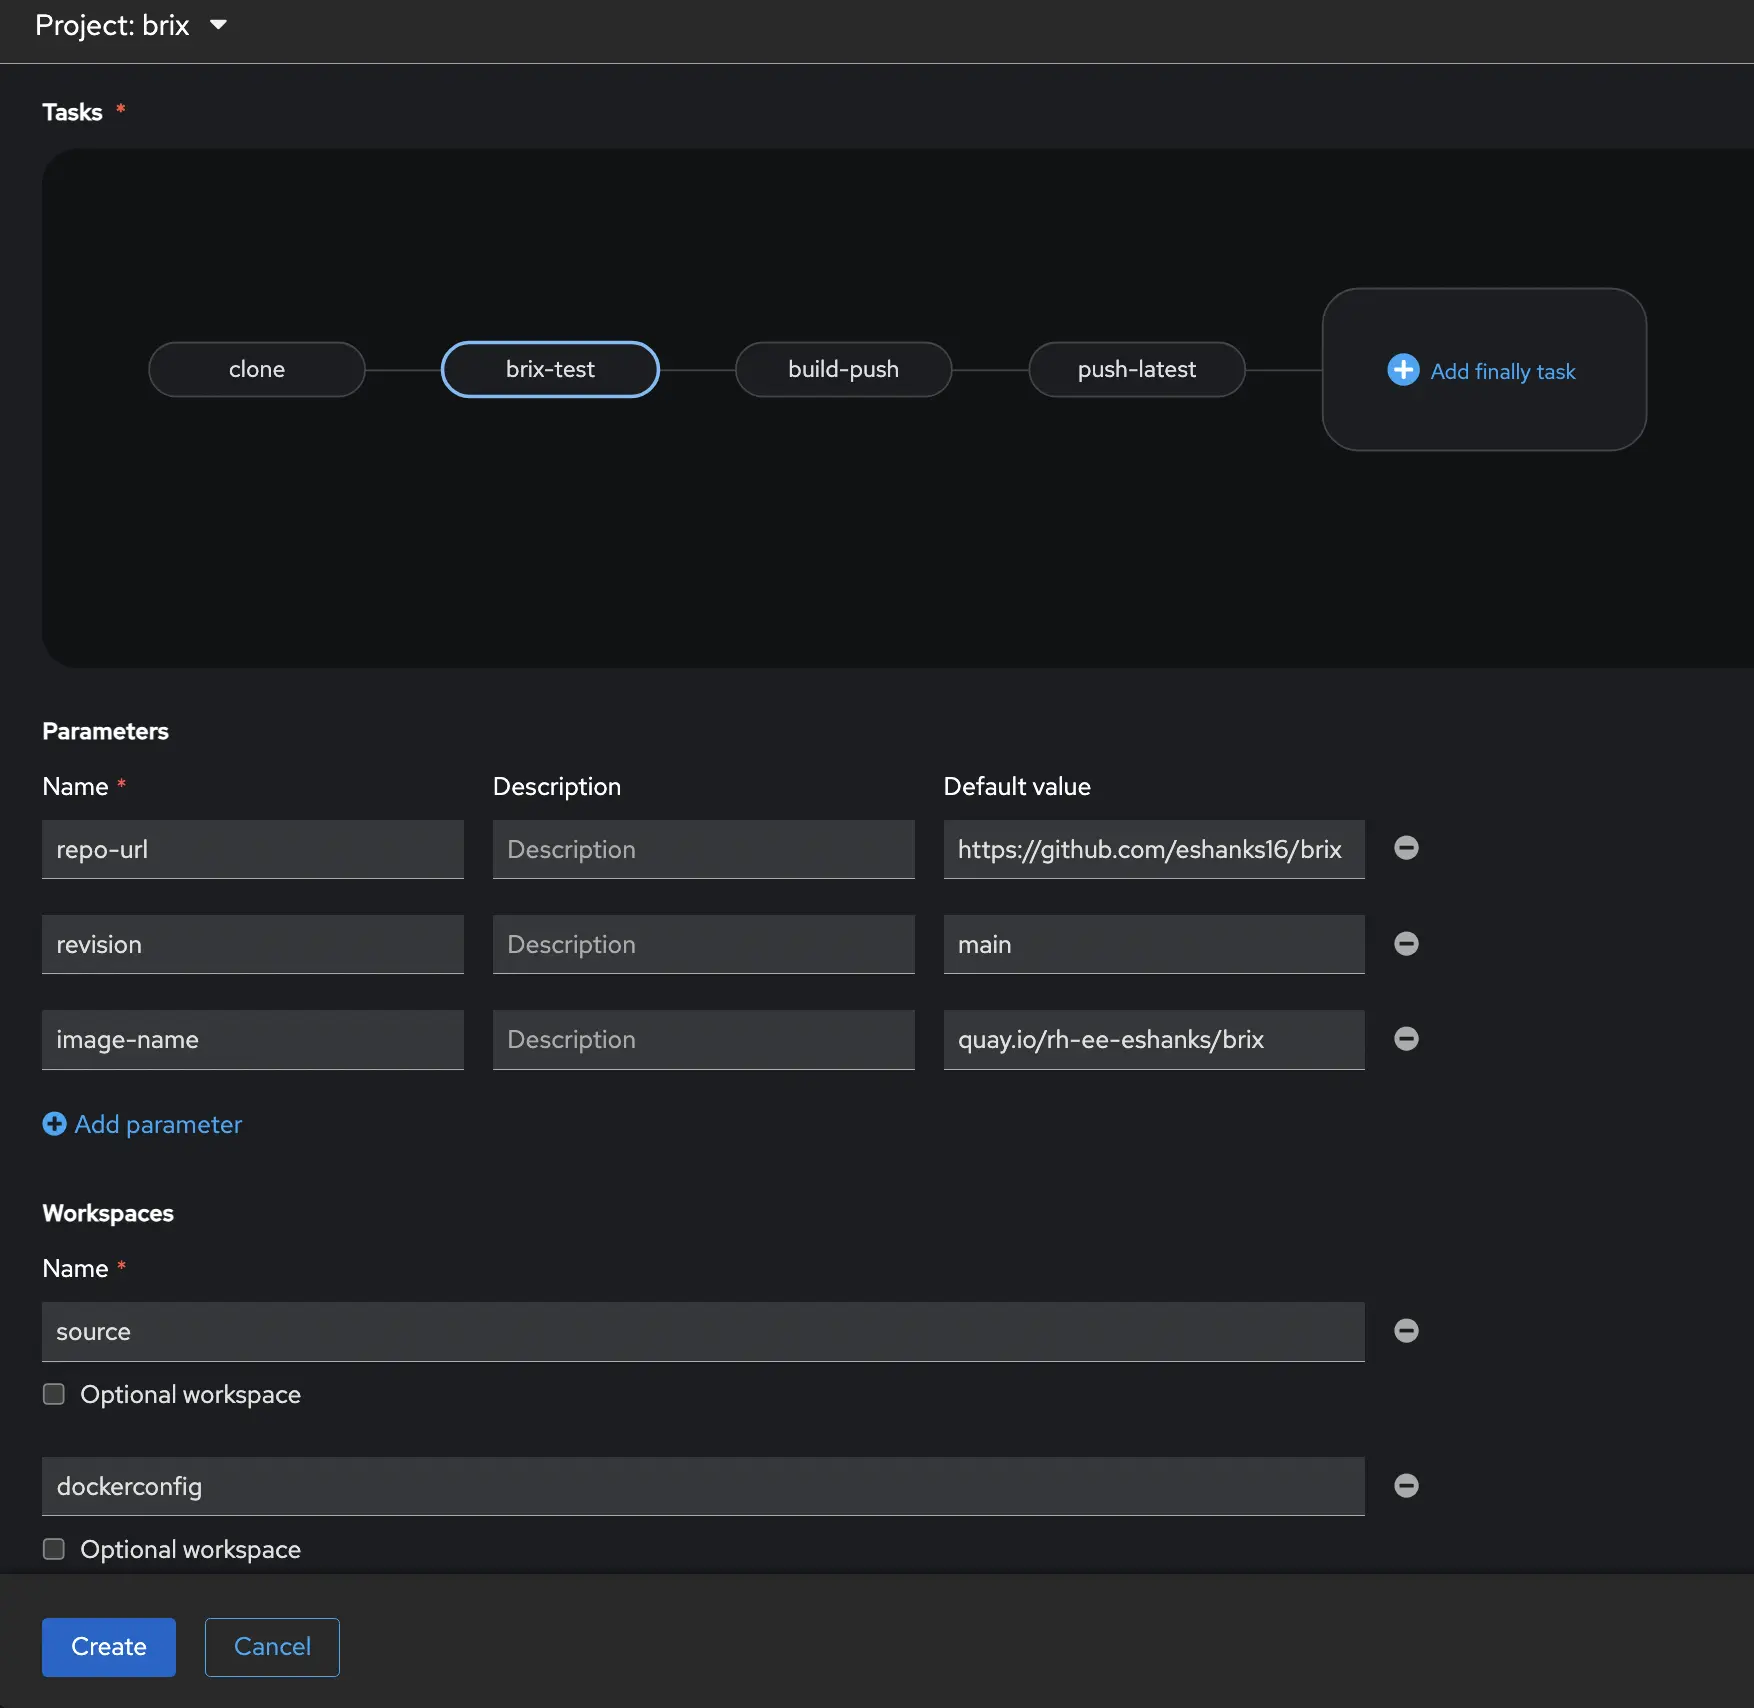1754x1708 pixels.
Task: Remove the repo-url parameter row
Action: [x=1406, y=848]
